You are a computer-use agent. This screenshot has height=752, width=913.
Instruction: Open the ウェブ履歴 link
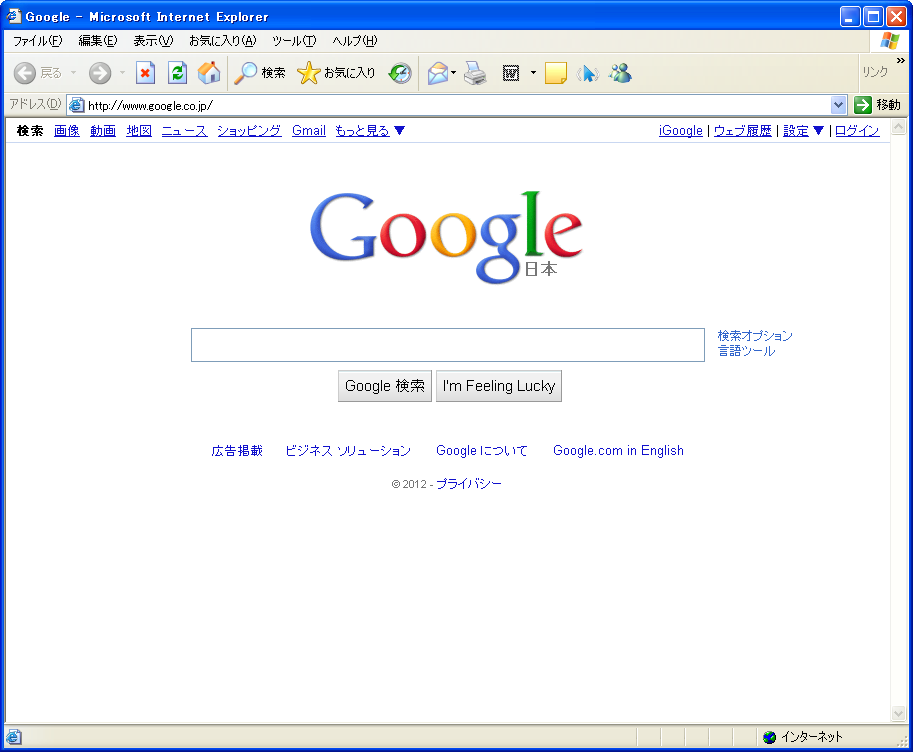[x=743, y=130]
